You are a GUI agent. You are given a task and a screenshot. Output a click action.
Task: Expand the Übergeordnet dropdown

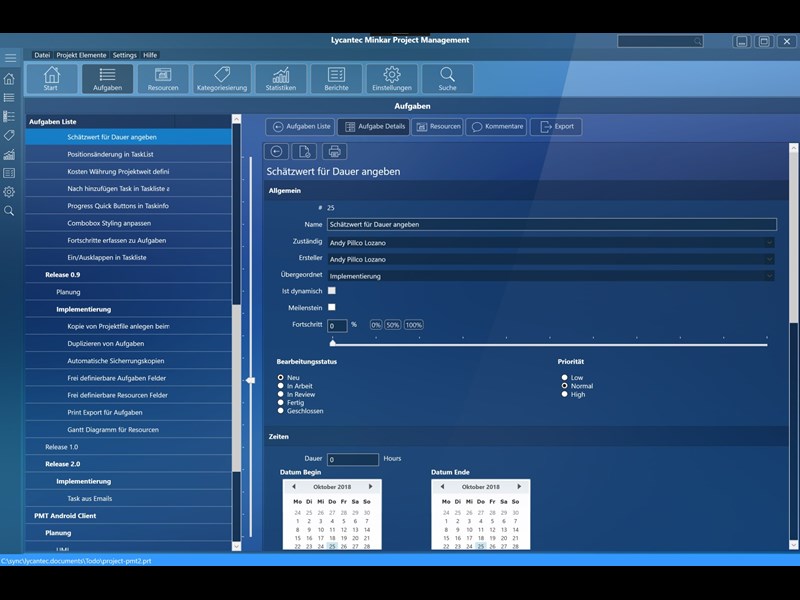pos(551,276)
